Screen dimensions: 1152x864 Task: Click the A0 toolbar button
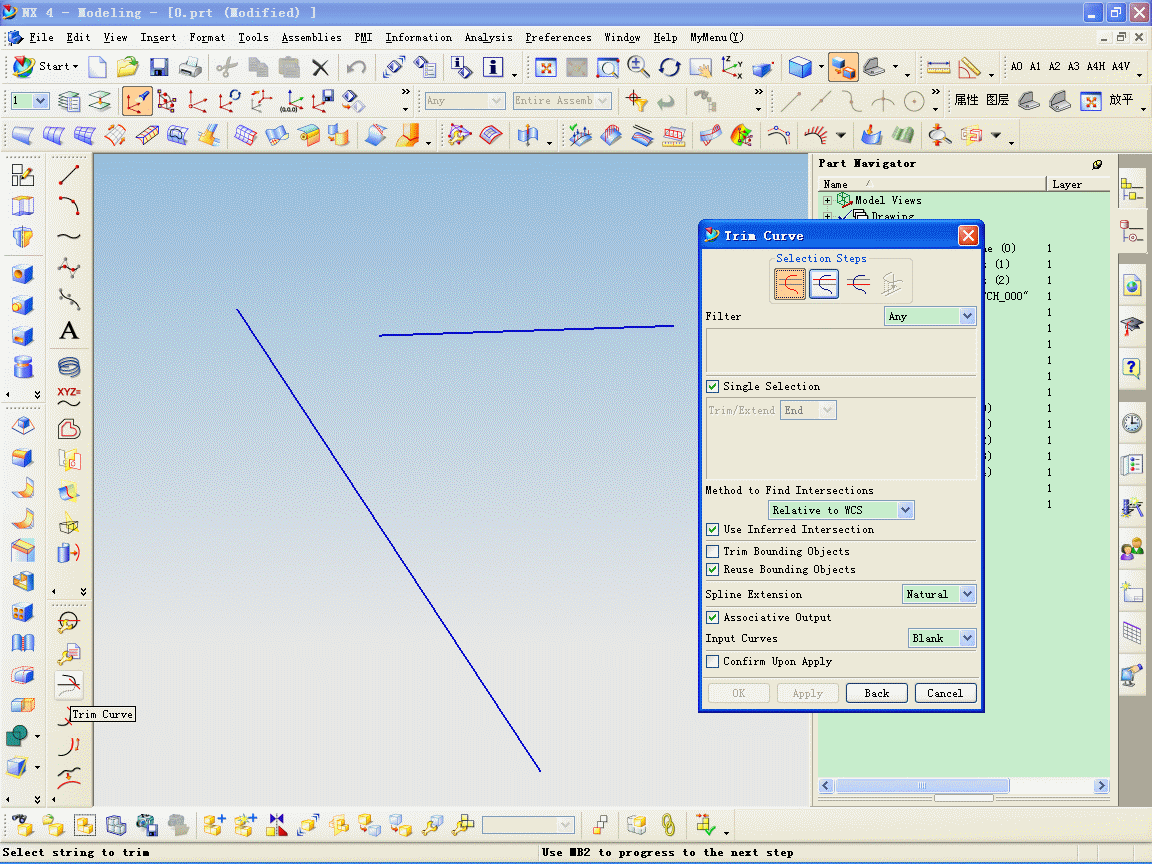pos(1016,67)
